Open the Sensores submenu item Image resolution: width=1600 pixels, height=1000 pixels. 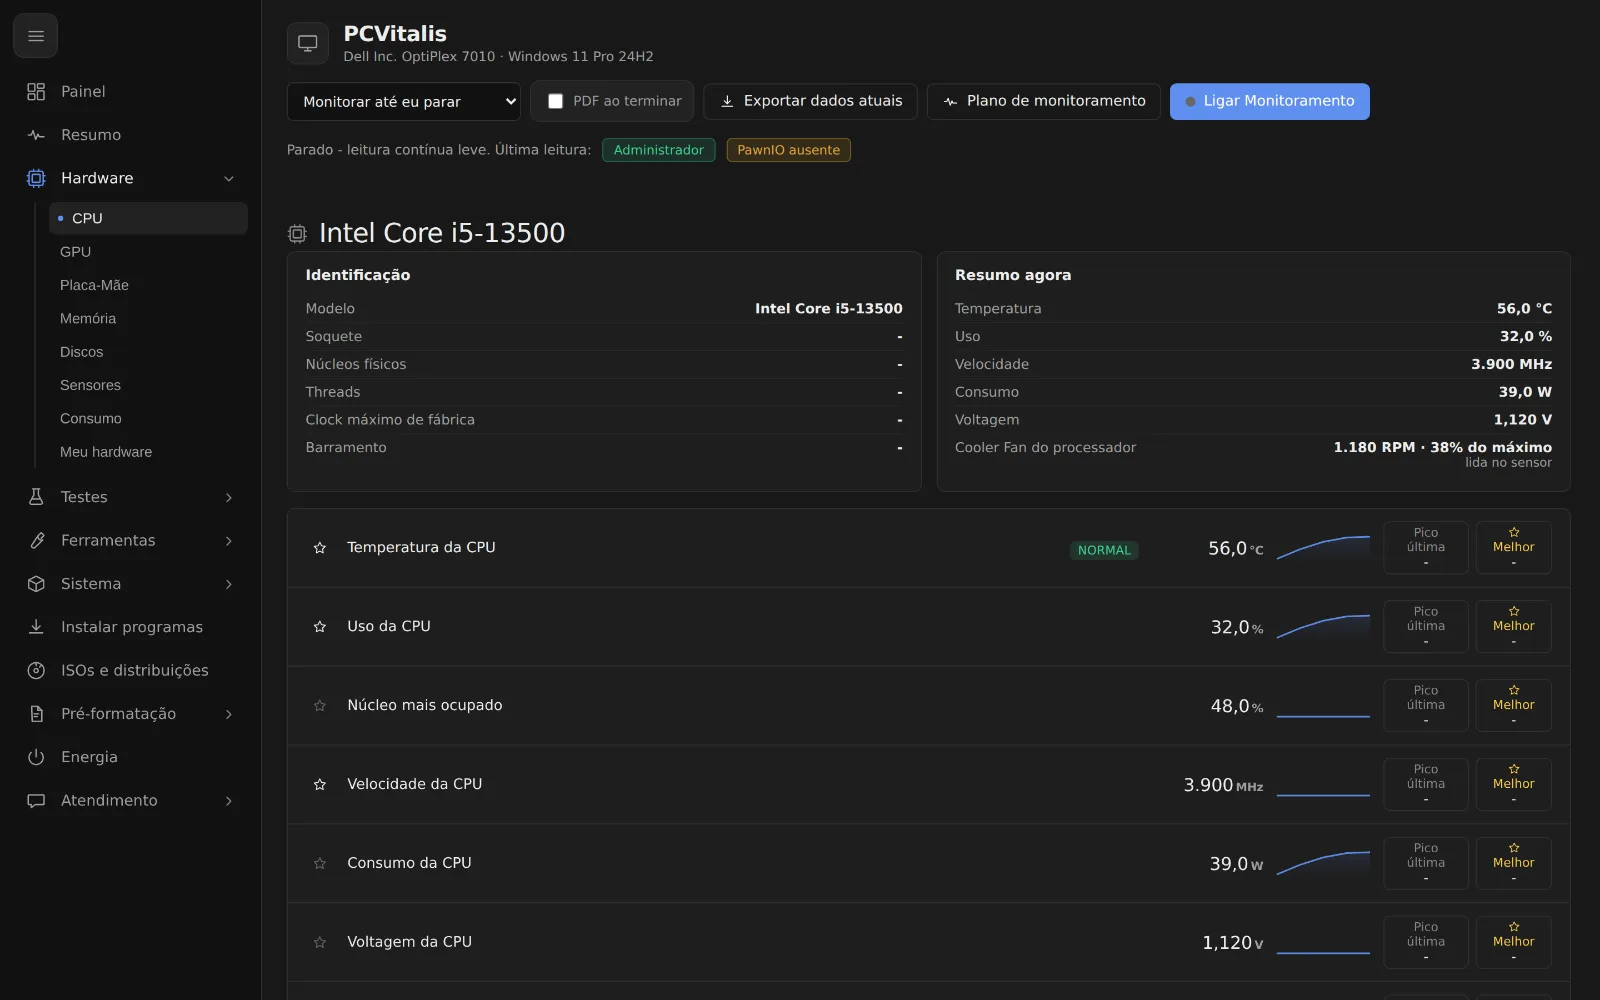pyautogui.click(x=148, y=385)
